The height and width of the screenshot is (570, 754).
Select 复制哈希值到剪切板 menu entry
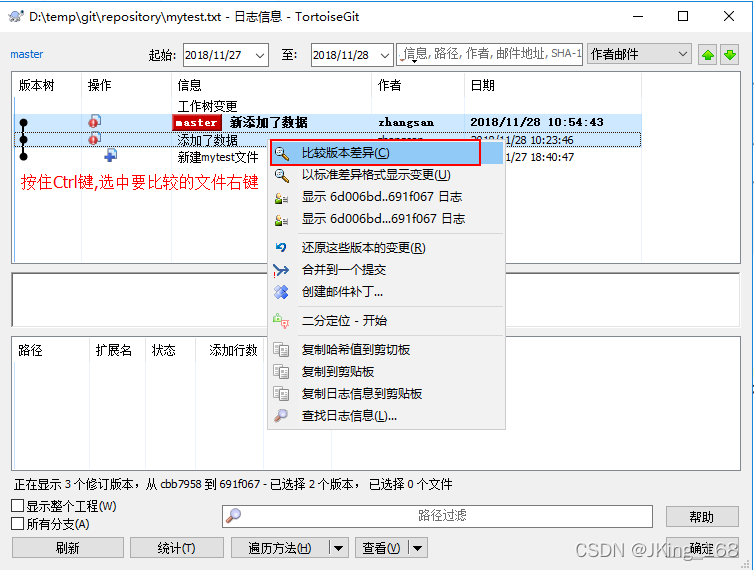[386, 350]
